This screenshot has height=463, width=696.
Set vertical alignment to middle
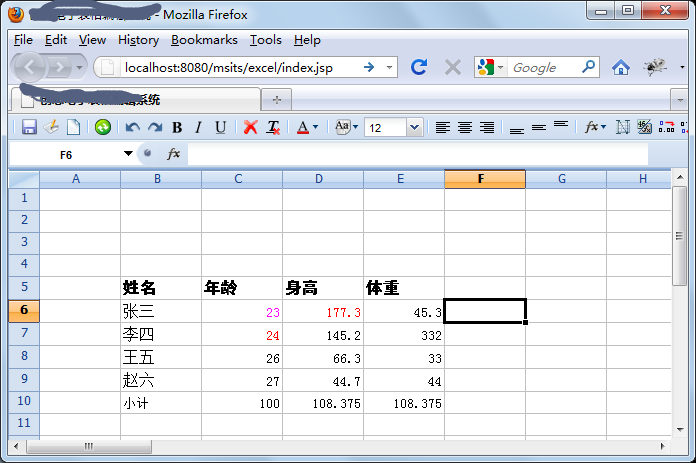pyautogui.click(x=539, y=128)
